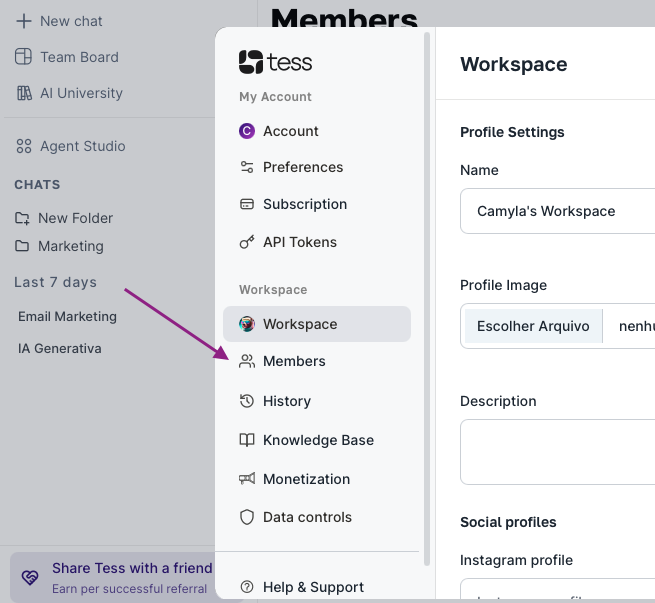Click the Subscription card icon

pyautogui.click(x=247, y=204)
